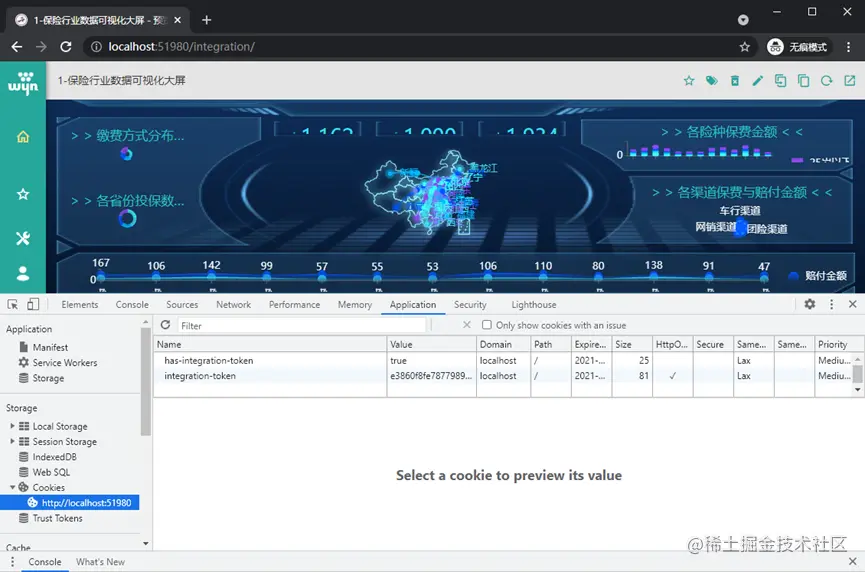Bookmark this page with the address bar star
Screen dimensions: 865x572
click(745, 47)
